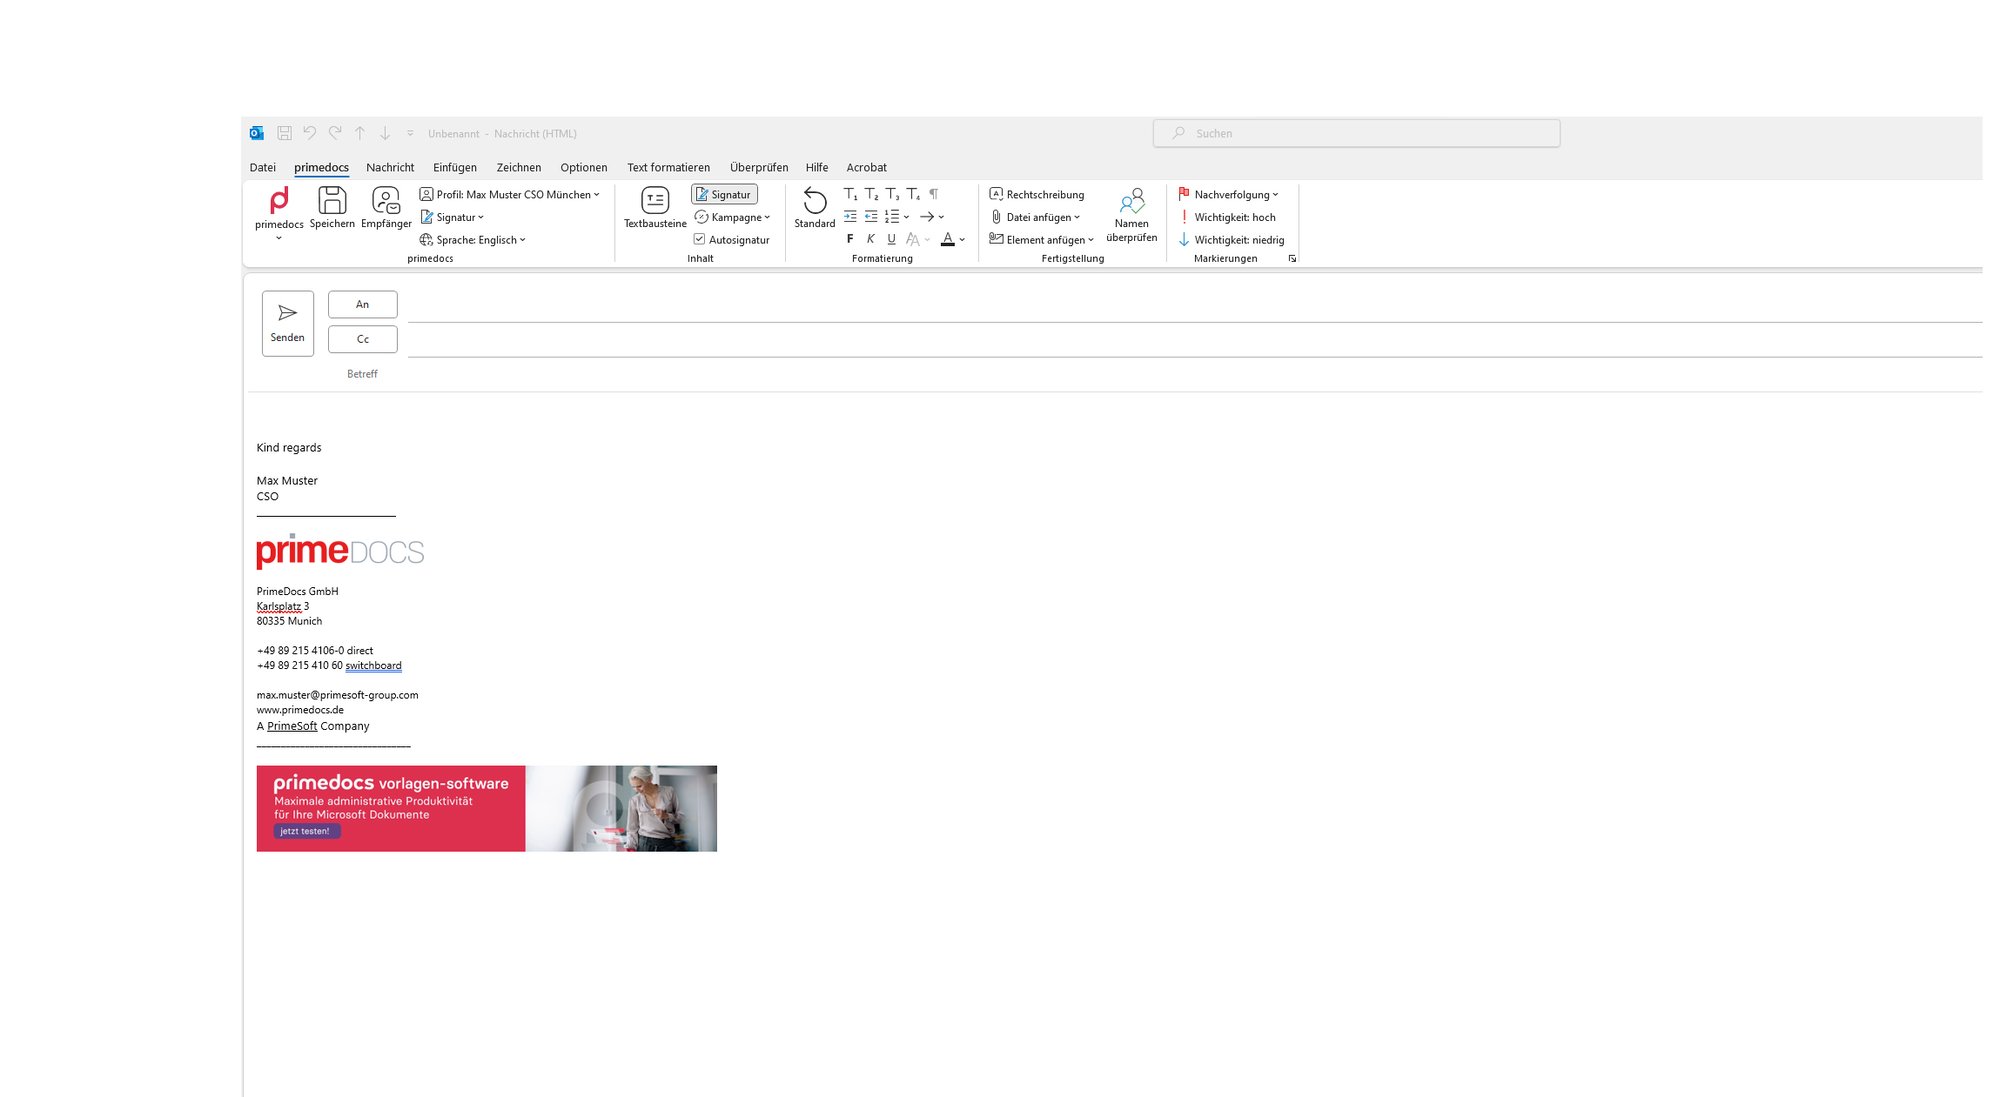Apply the T1 heading style
The height and width of the screenshot is (1097, 2000).
click(x=850, y=194)
